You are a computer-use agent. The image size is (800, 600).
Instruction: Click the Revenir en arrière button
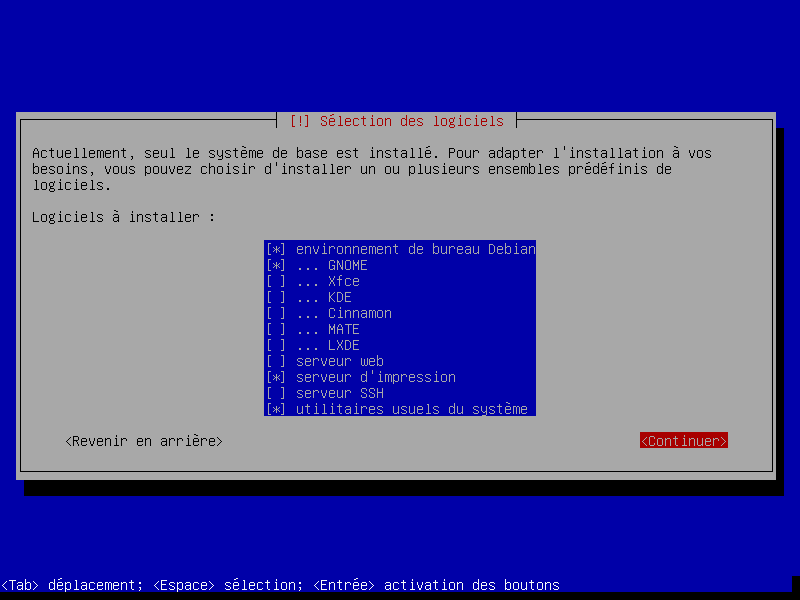pos(144,441)
